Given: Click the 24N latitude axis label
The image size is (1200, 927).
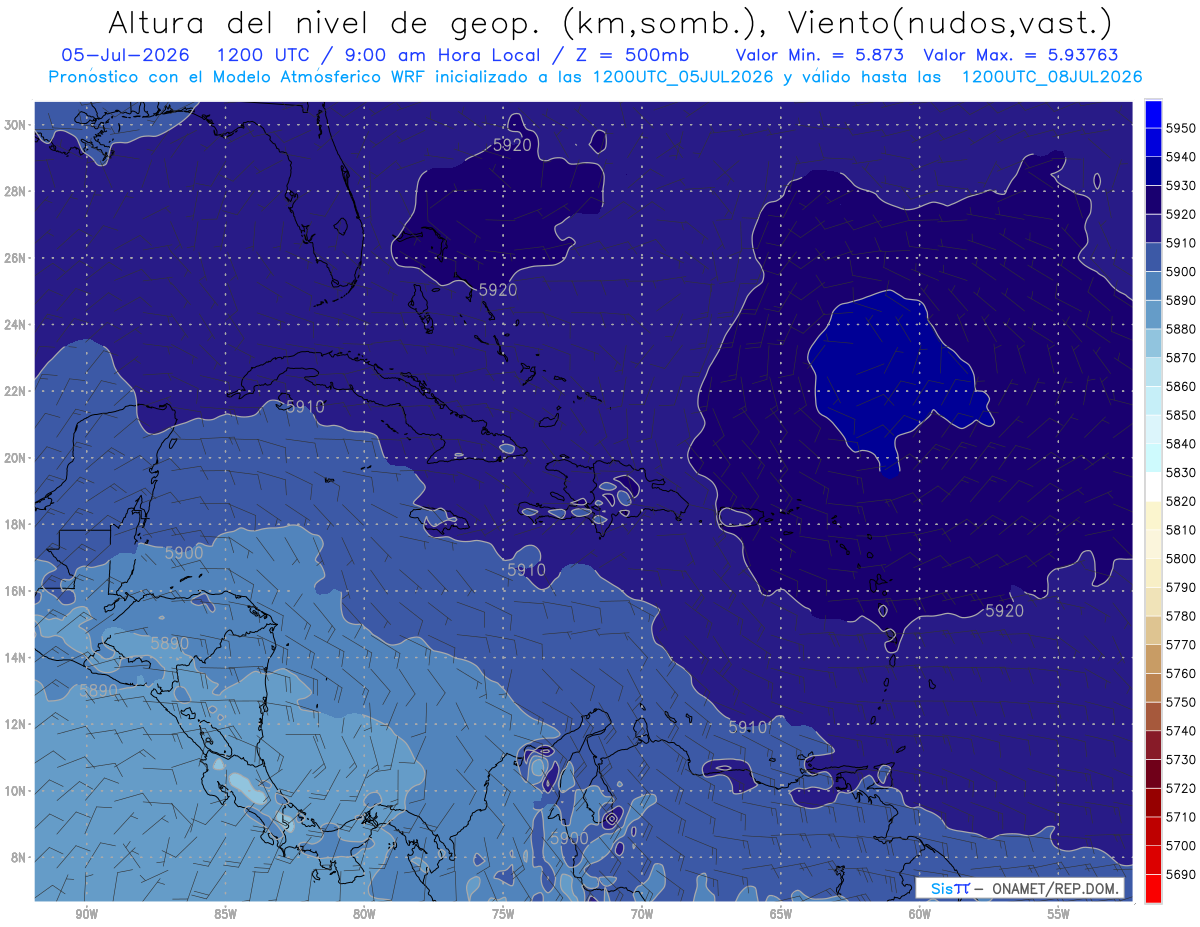Looking at the screenshot, I should [x=16, y=325].
